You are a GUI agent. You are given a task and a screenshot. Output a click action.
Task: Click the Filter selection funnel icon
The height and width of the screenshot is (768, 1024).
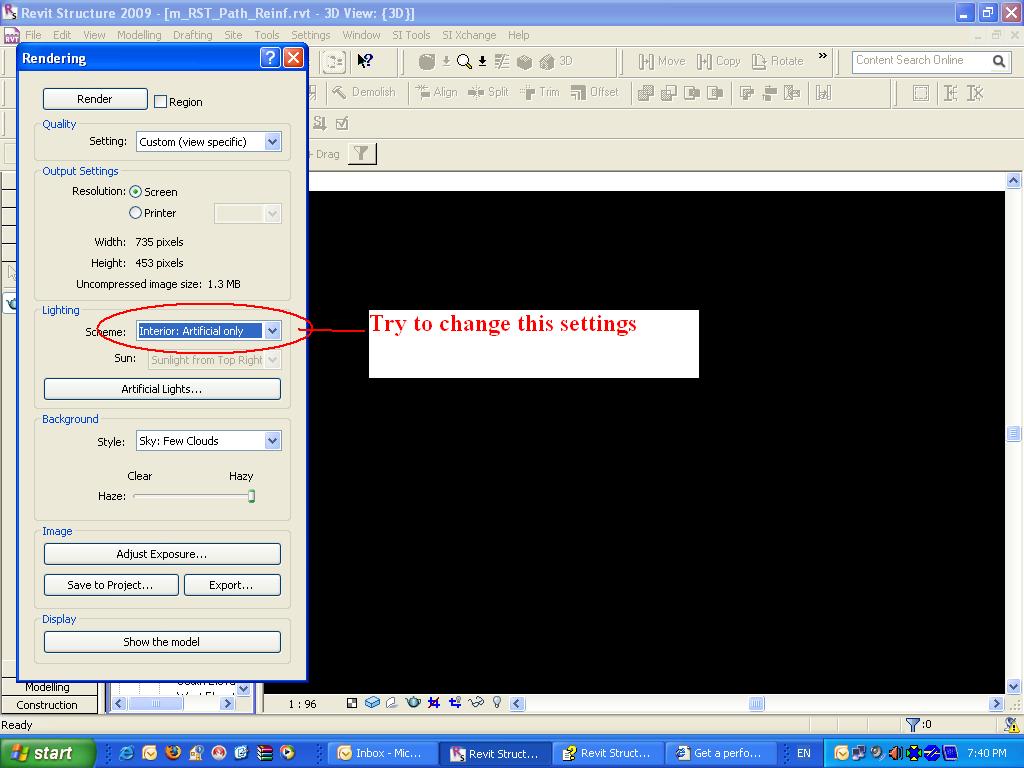(x=362, y=154)
